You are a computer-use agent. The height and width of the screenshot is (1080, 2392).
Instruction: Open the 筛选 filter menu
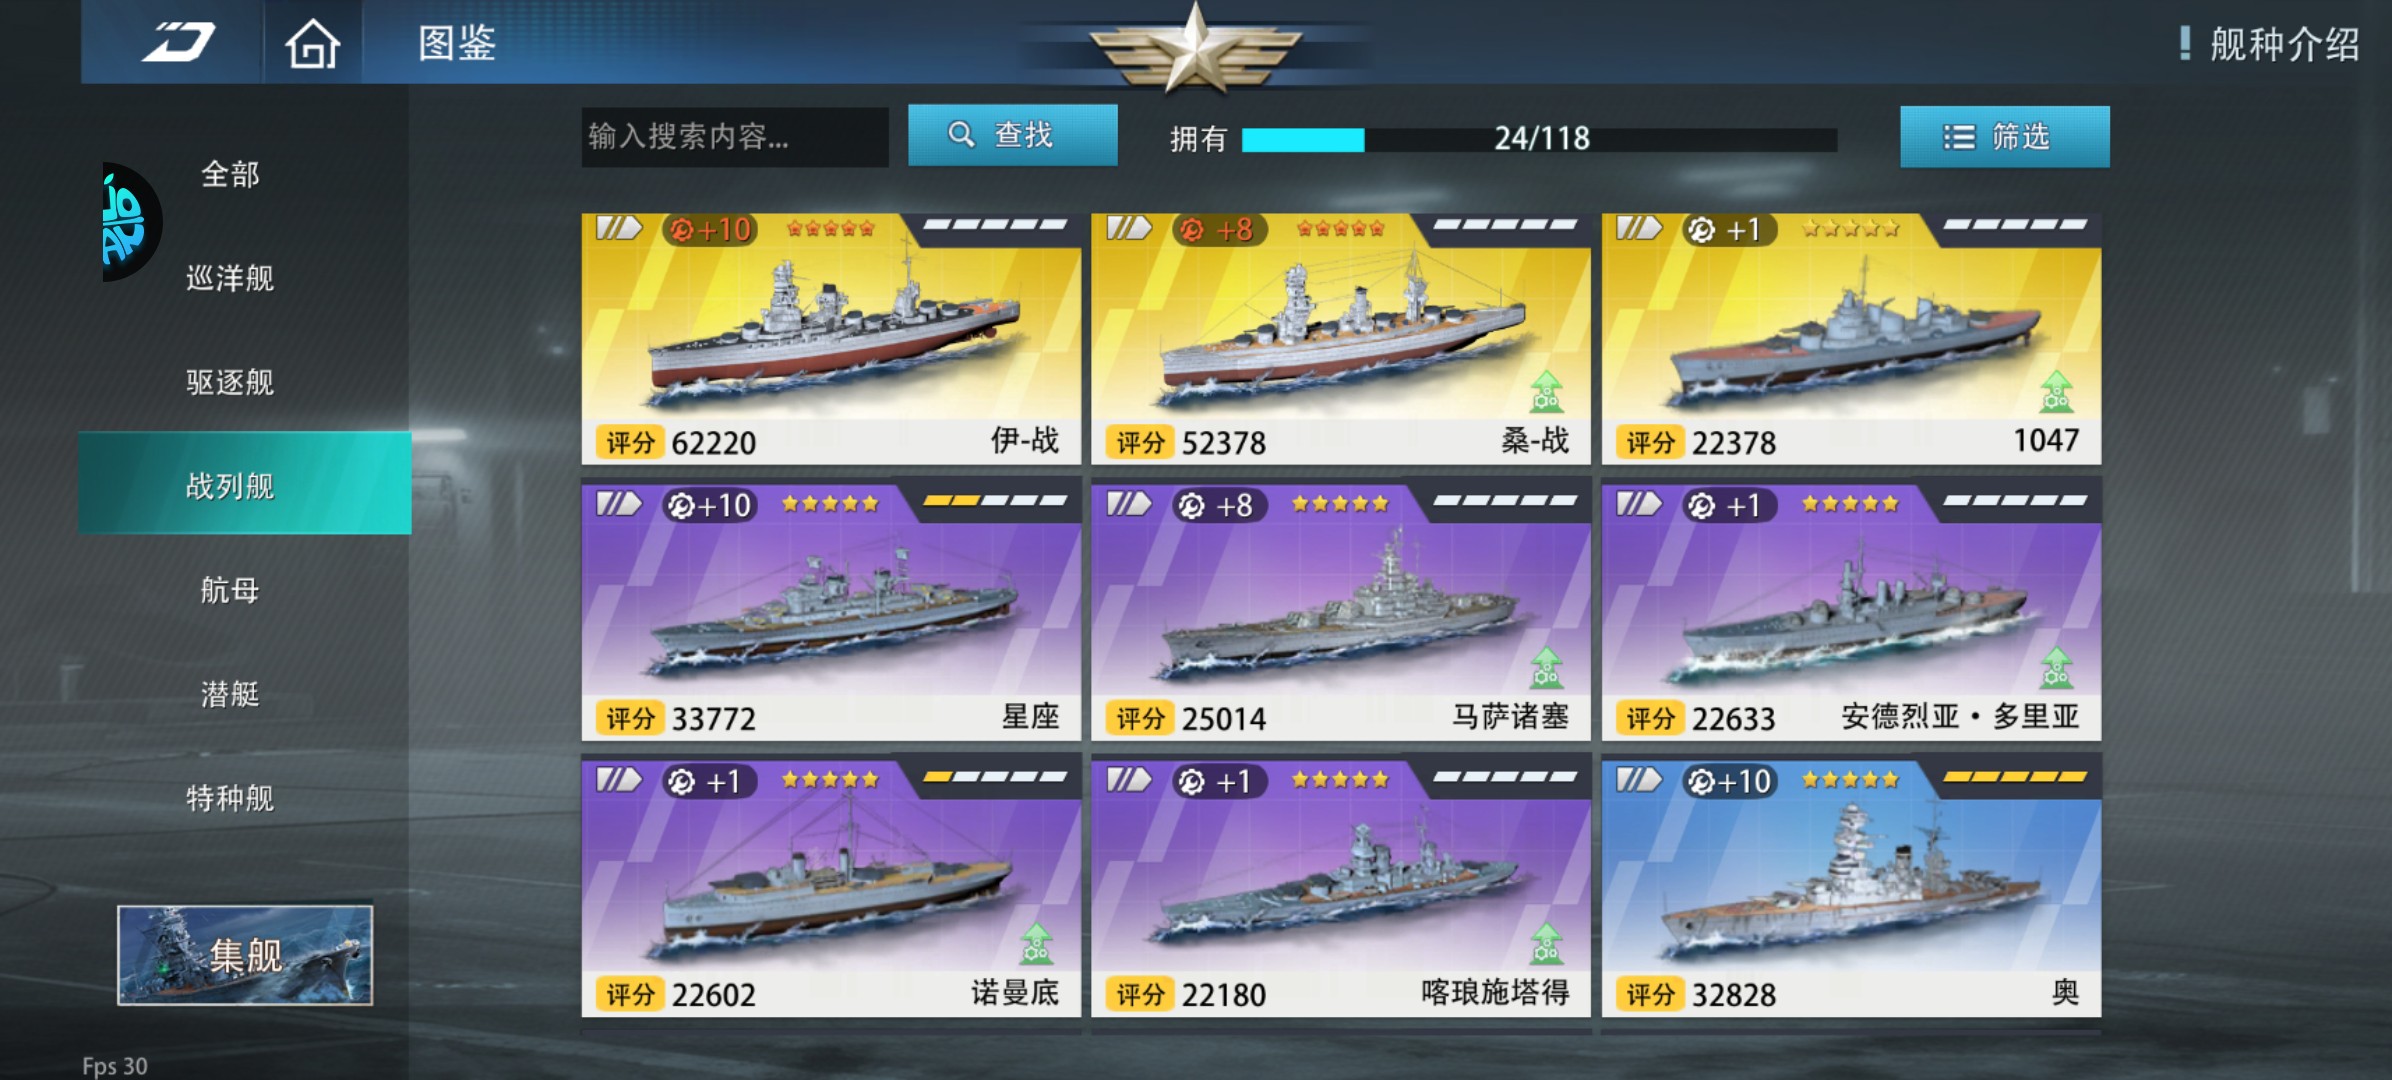tap(2004, 136)
